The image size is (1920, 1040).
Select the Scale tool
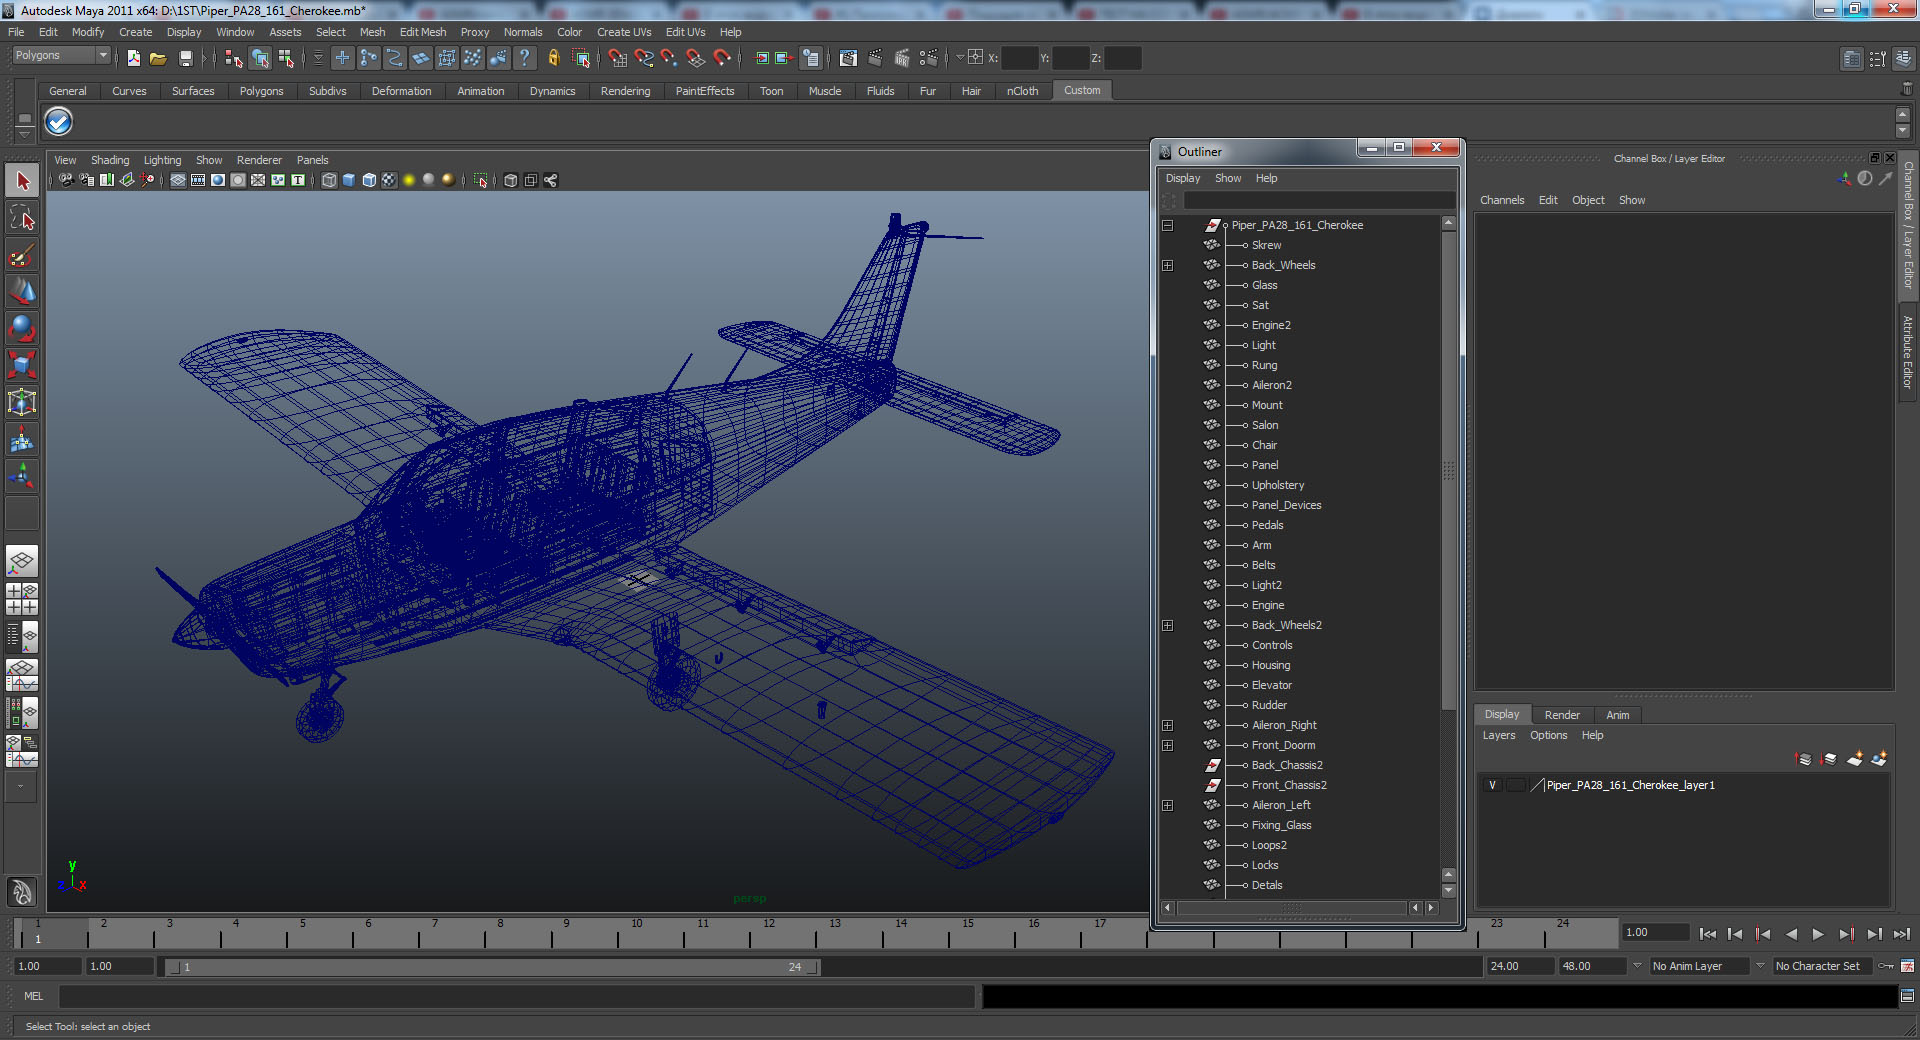[x=22, y=365]
